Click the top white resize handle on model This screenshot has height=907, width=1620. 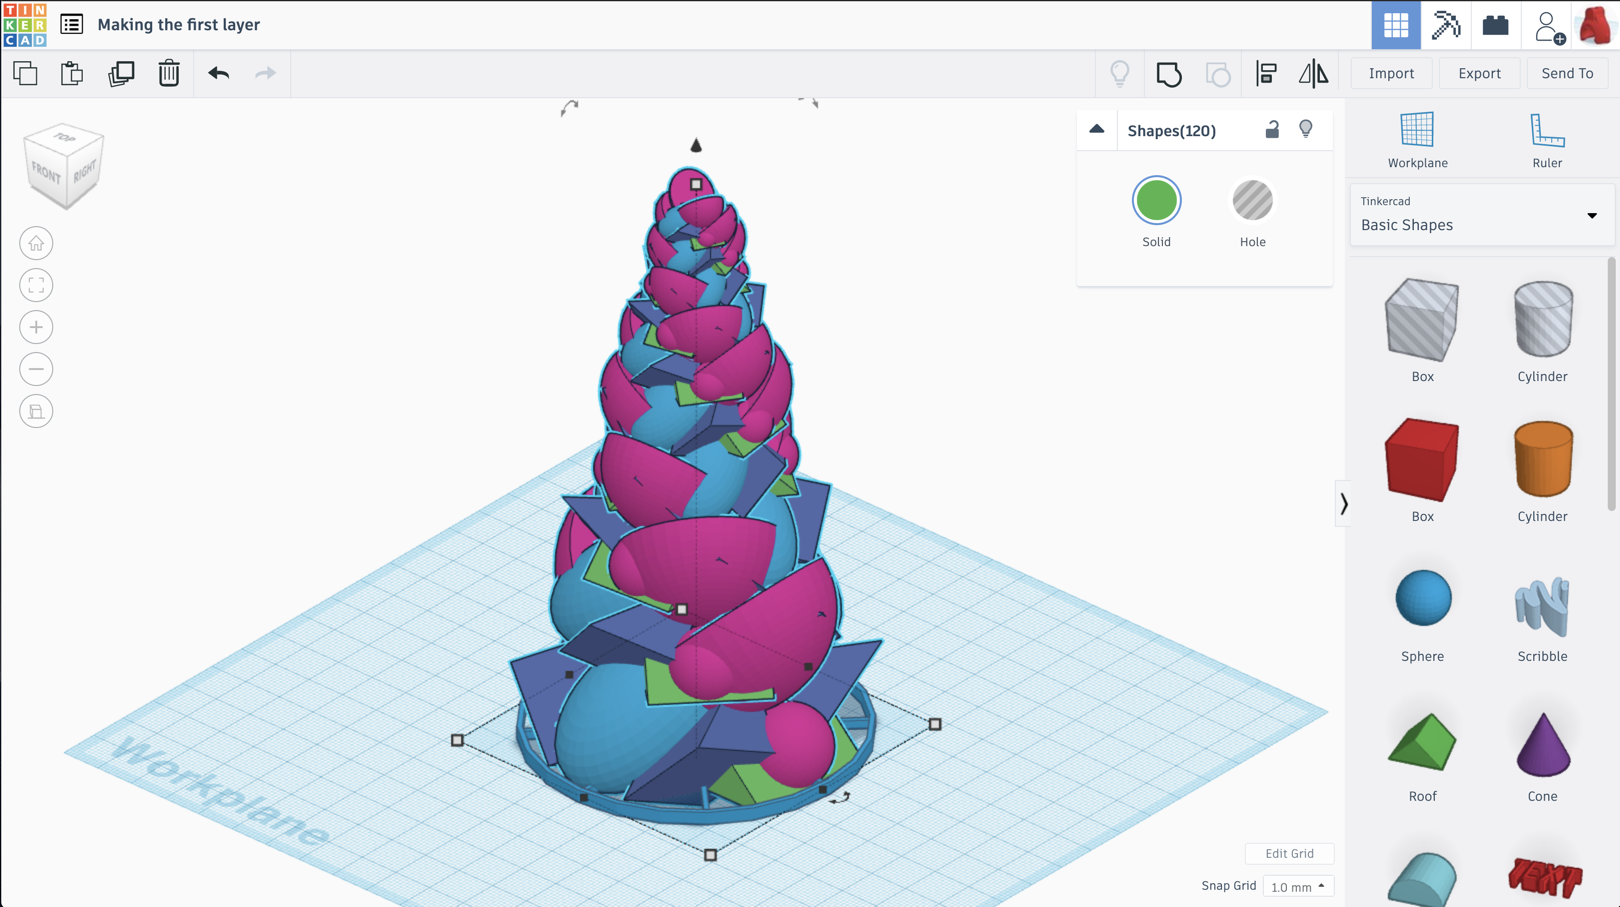(x=696, y=184)
